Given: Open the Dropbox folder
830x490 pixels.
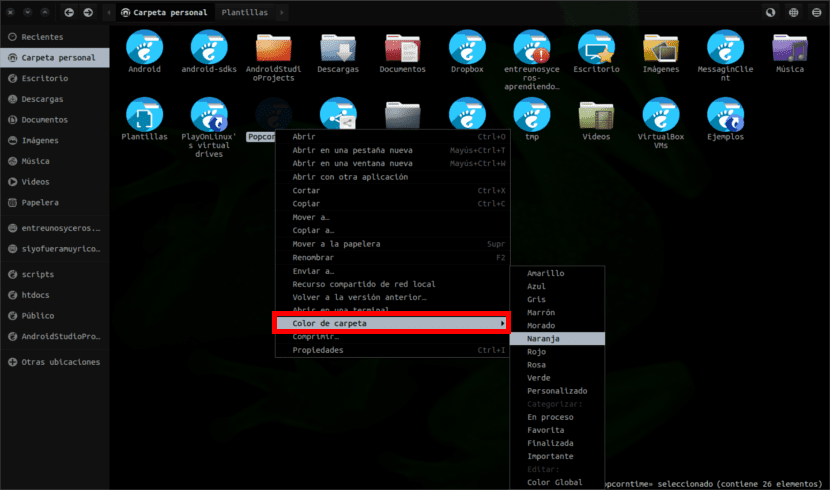Looking at the screenshot, I should pos(467,48).
